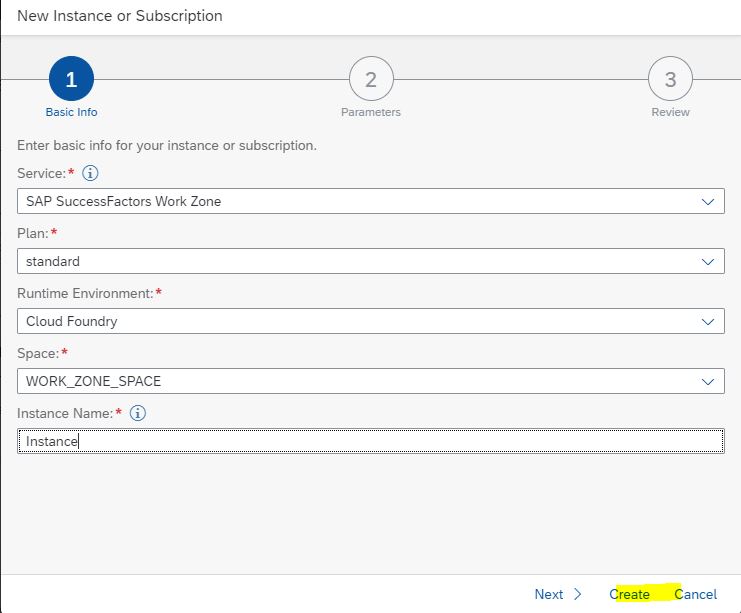Open the Space dropdown arrow
Screen dimensions: 741x613
click(x=707, y=382)
